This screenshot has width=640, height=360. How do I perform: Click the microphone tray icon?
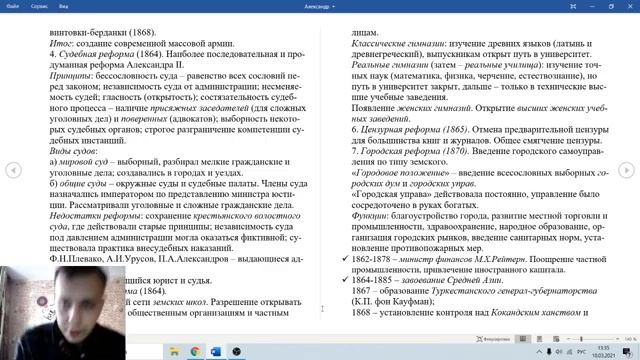click(x=549, y=351)
